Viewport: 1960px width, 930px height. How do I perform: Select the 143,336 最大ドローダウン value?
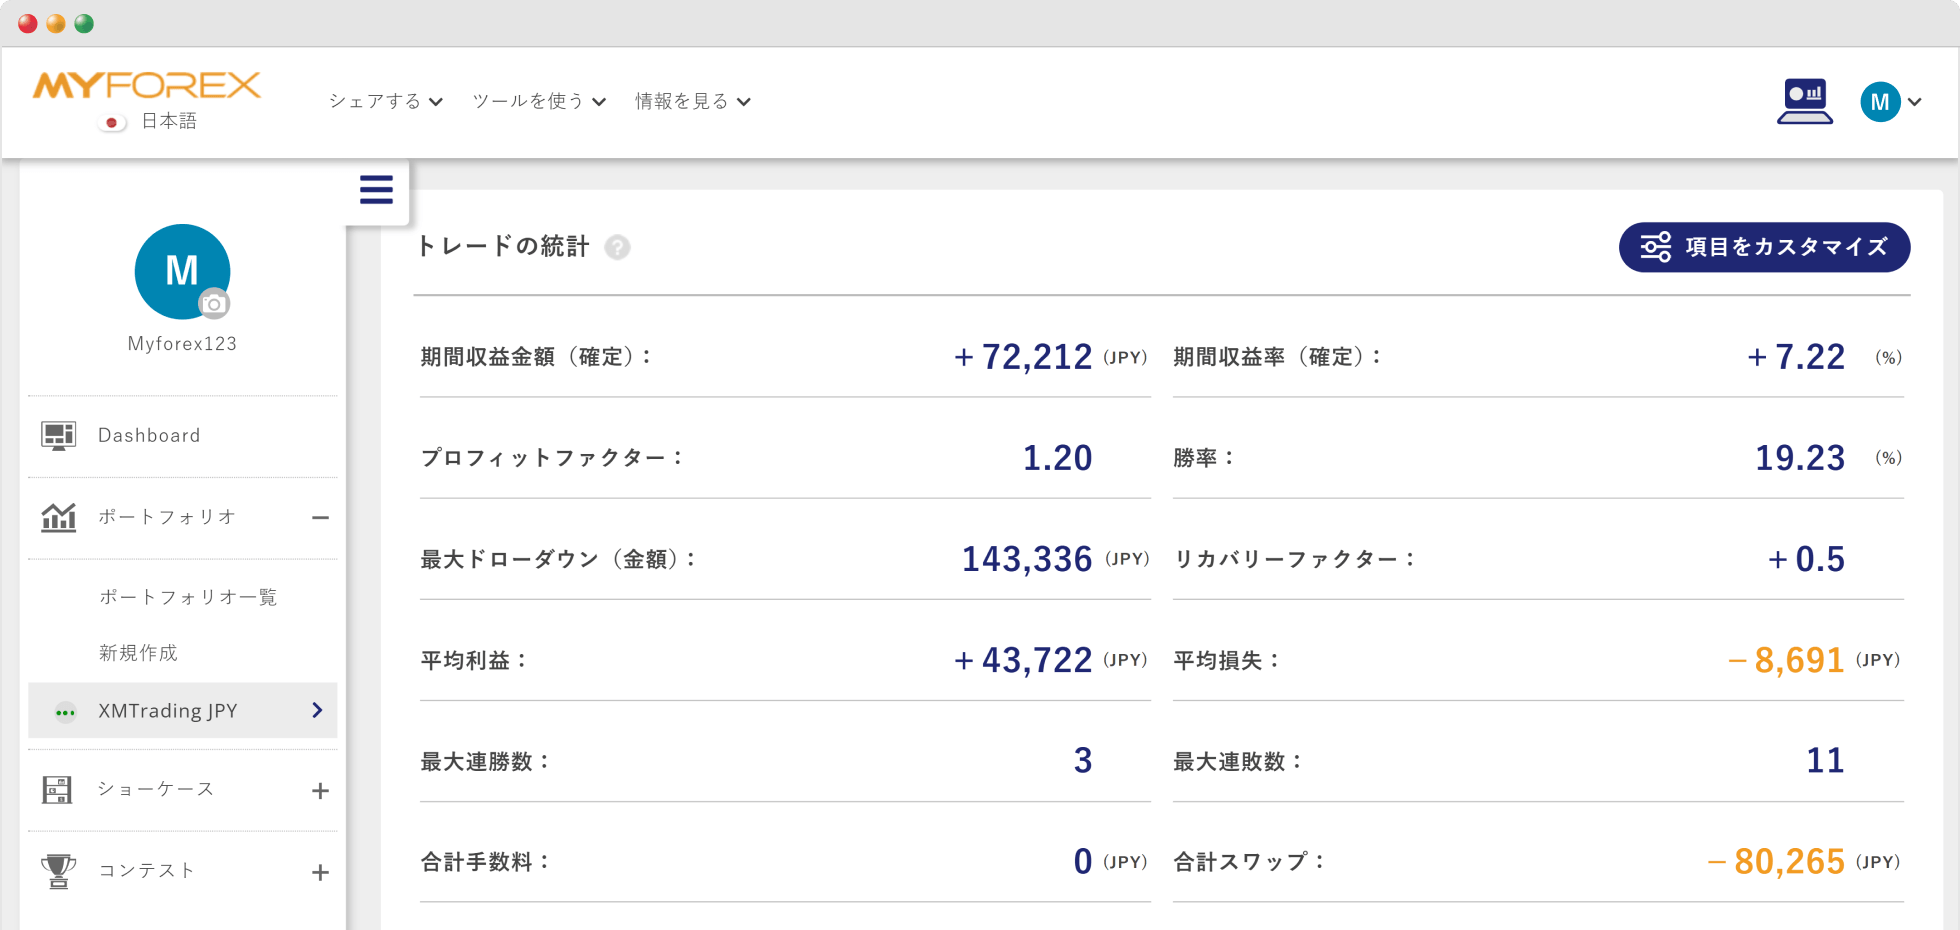[1027, 559]
